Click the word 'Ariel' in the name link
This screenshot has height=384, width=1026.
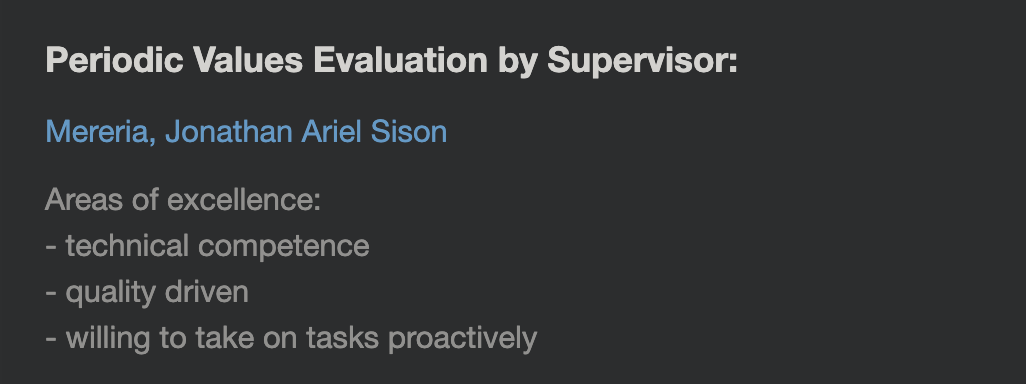(x=331, y=132)
